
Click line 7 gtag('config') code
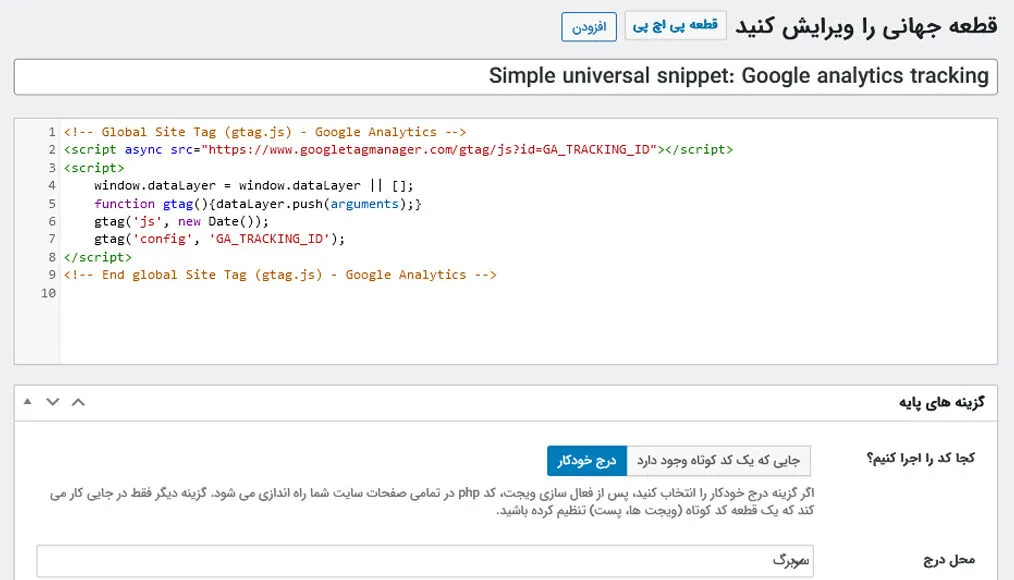(x=219, y=239)
